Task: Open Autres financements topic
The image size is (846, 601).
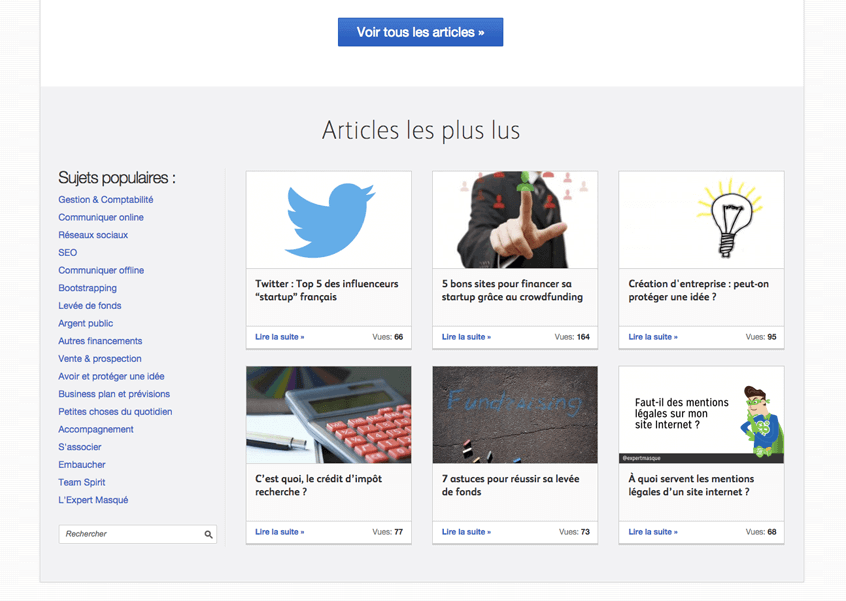Action: [x=100, y=341]
